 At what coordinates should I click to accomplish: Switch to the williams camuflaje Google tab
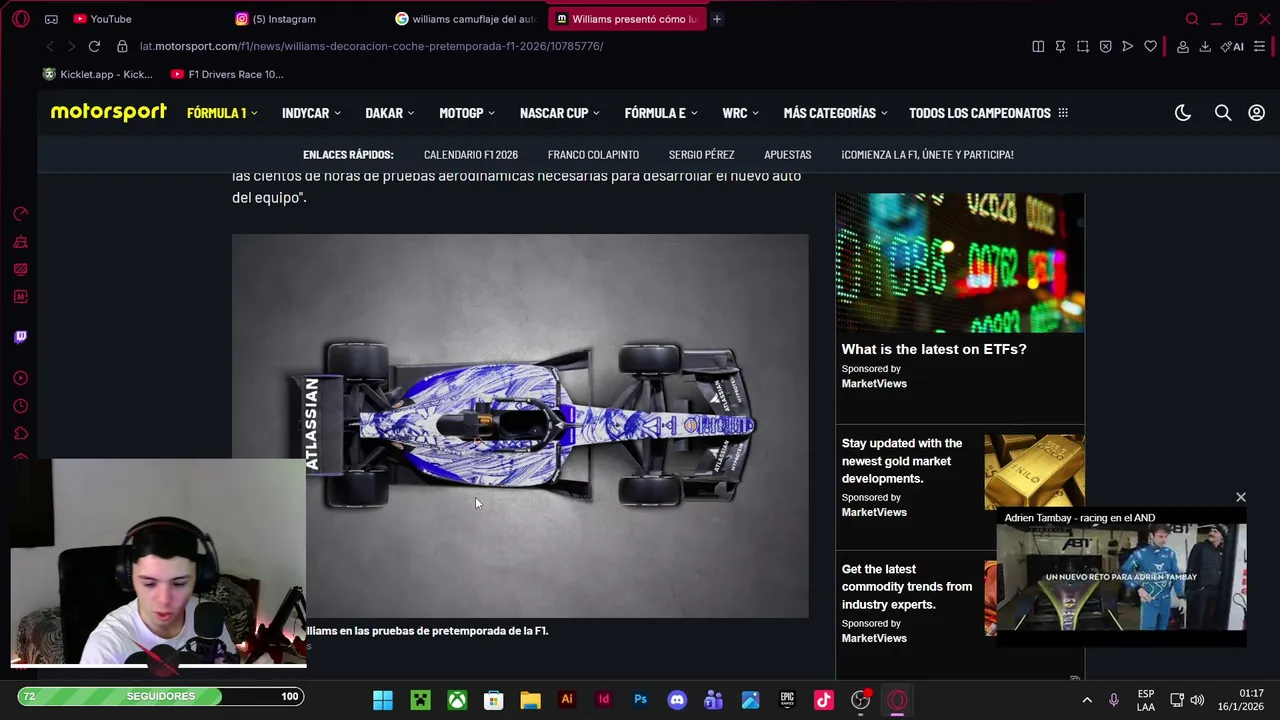point(467,19)
